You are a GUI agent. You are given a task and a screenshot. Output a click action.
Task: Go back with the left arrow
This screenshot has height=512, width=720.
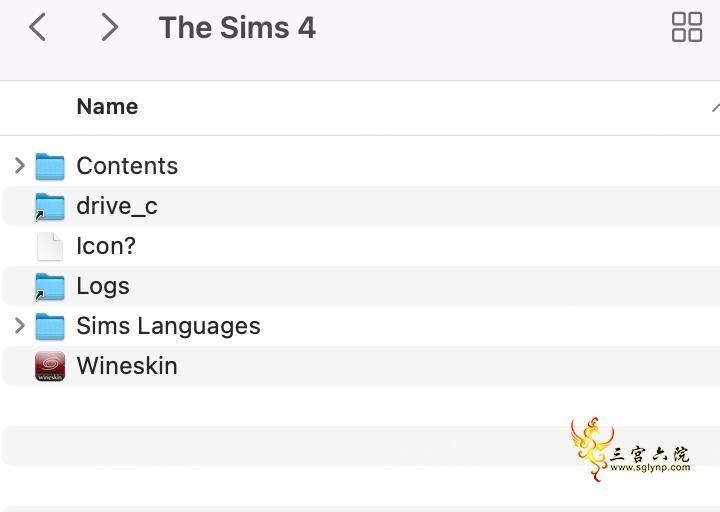(37, 27)
